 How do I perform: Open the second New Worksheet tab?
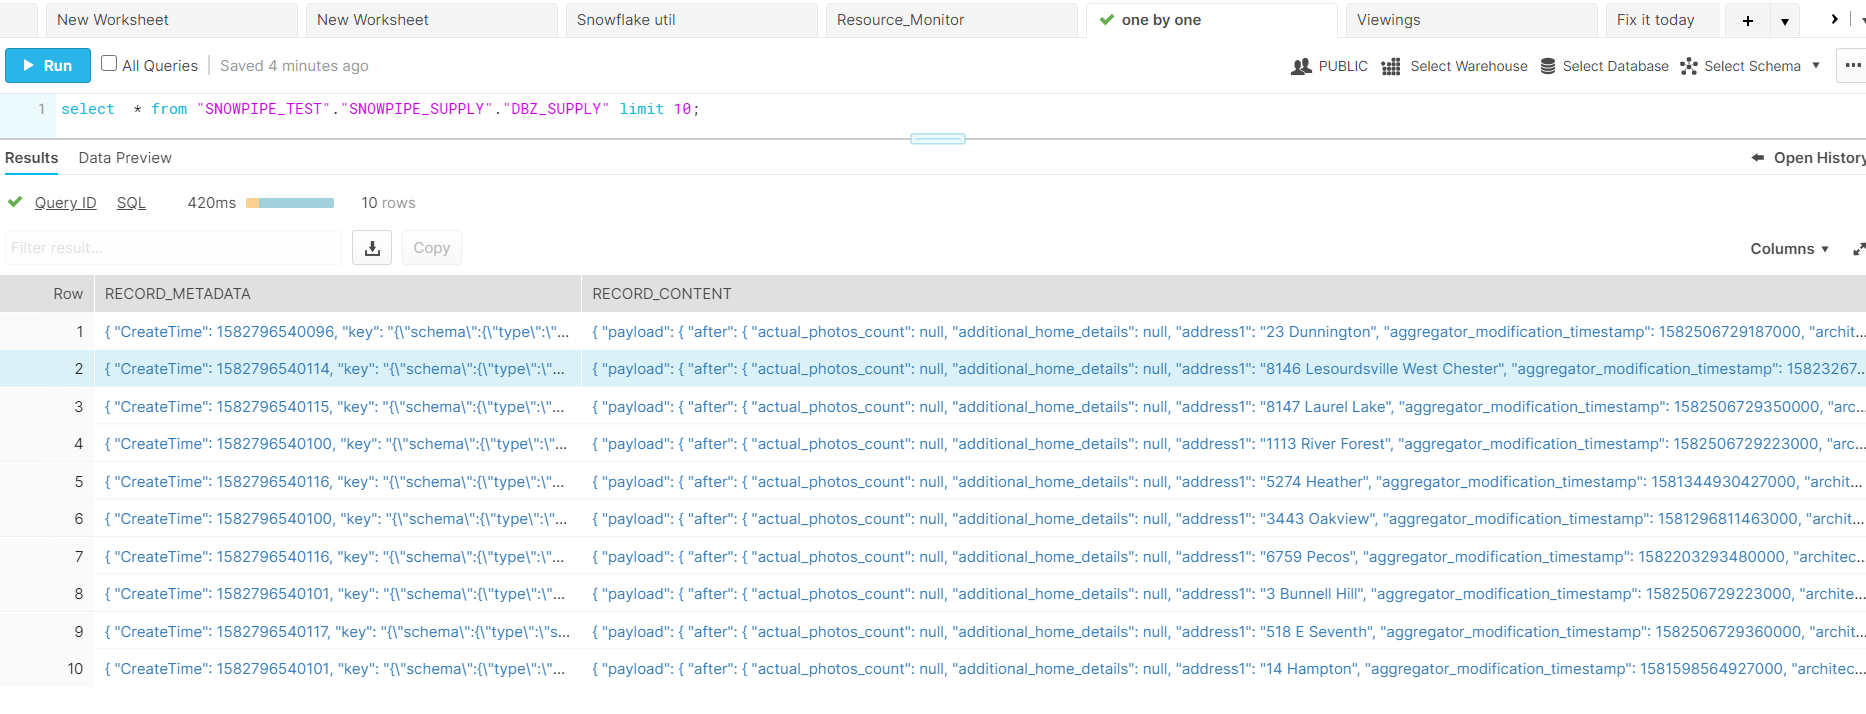point(432,20)
